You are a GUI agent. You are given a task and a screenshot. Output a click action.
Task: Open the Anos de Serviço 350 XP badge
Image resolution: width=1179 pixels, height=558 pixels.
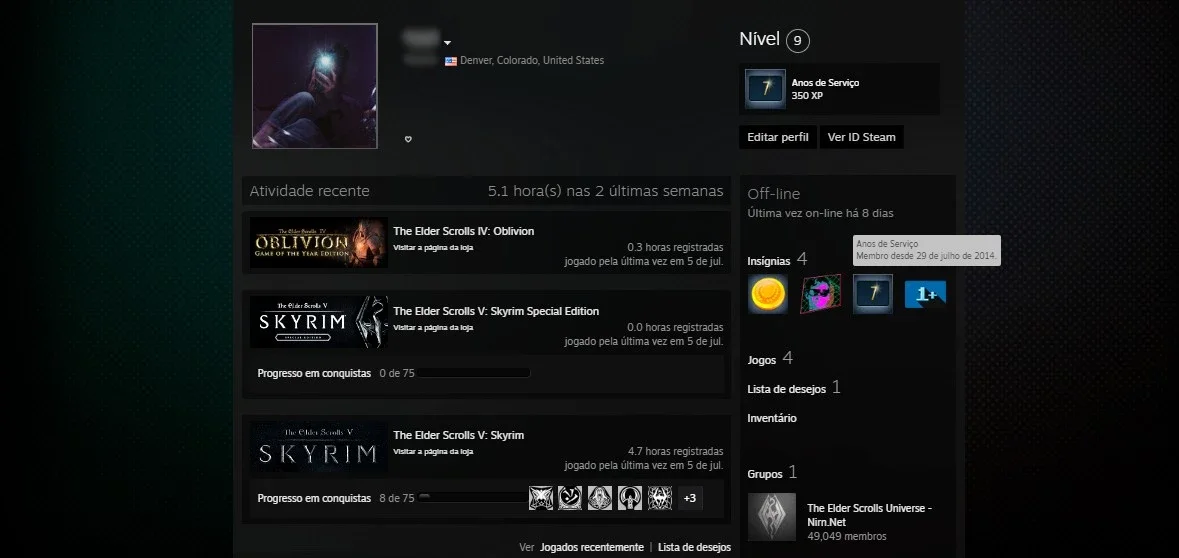[839, 89]
